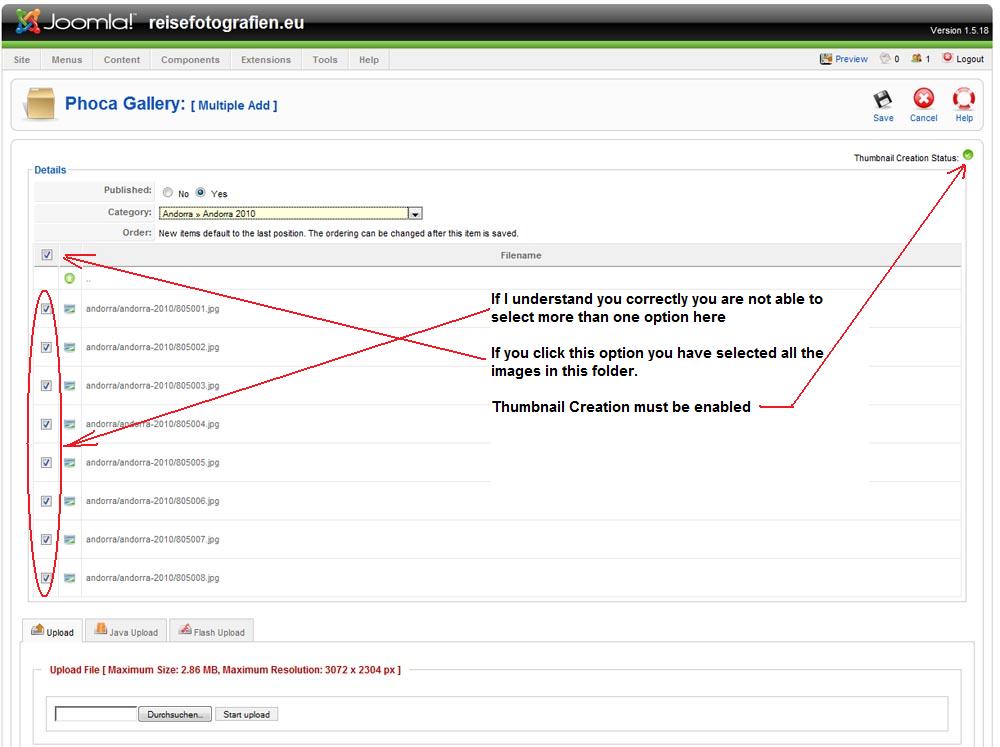Click the Preview icon in top bar
The width and height of the screenshot is (1000, 747).
coord(826,59)
